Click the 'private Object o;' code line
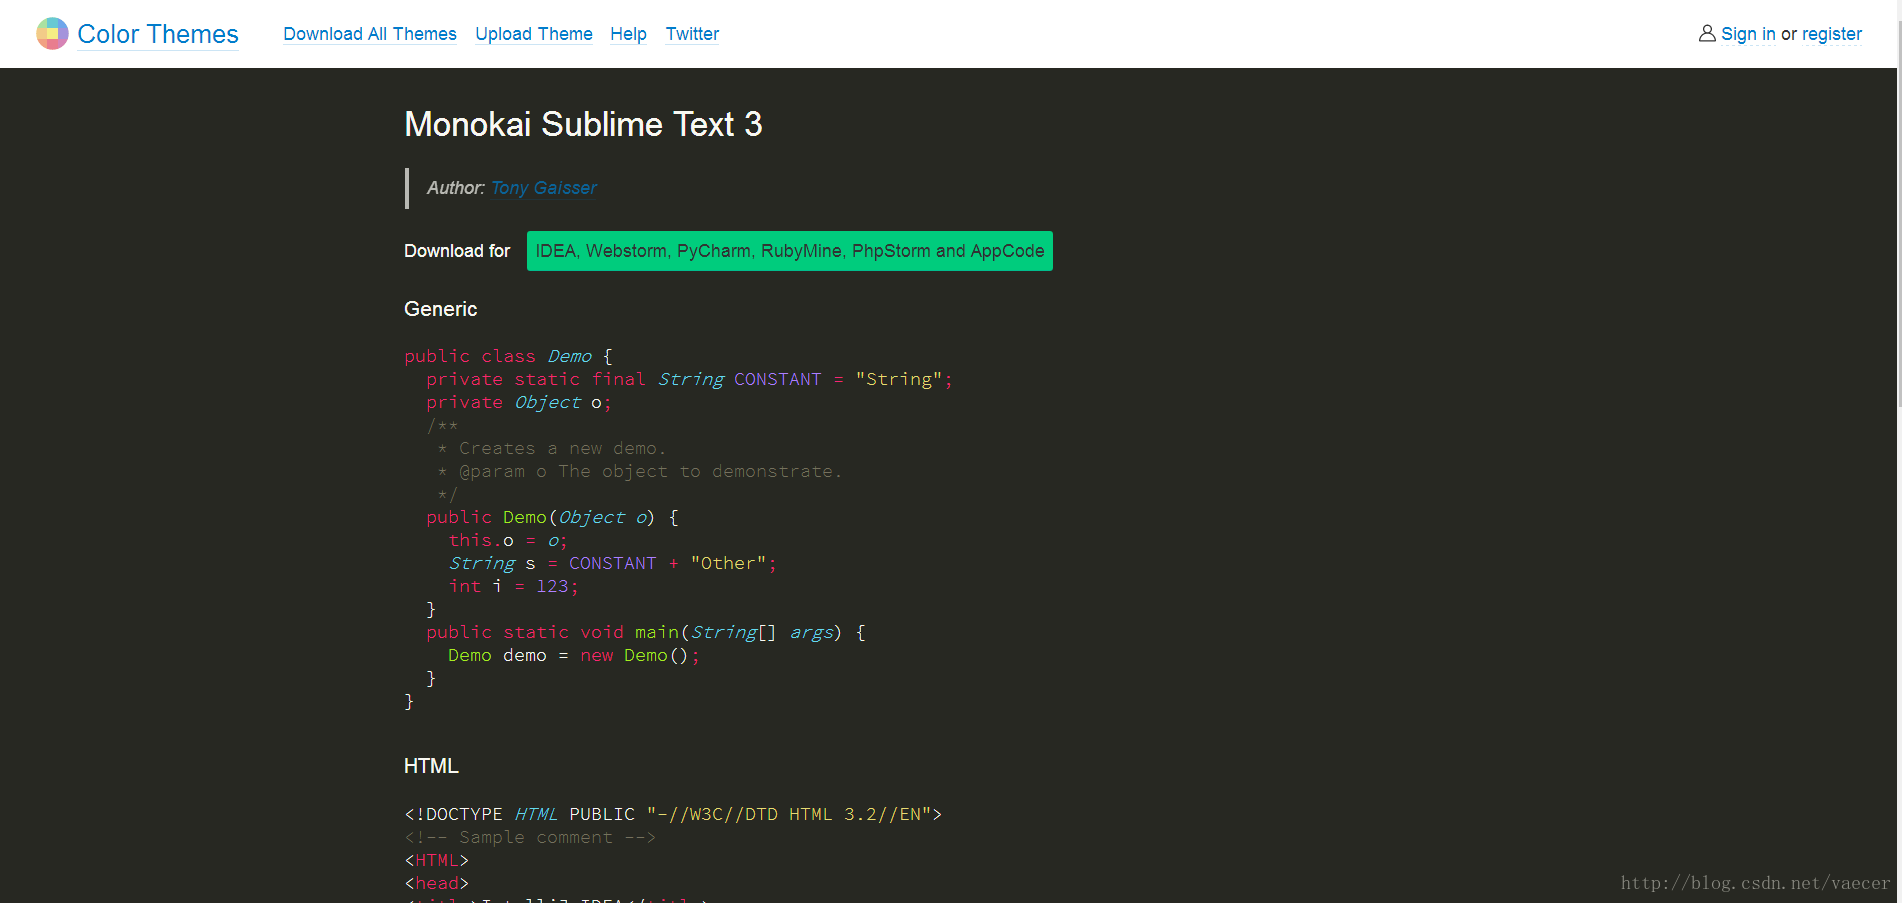Image resolution: width=1902 pixels, height=903 pixels. pos(518,402)
